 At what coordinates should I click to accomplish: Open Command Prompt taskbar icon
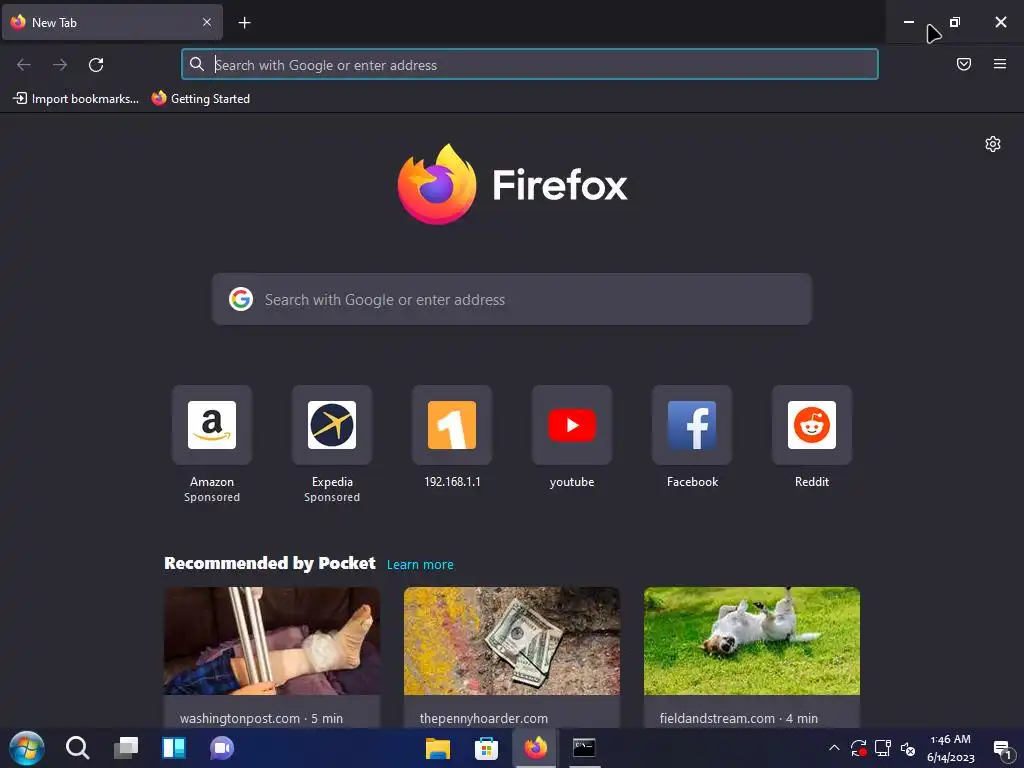(584, 748)
